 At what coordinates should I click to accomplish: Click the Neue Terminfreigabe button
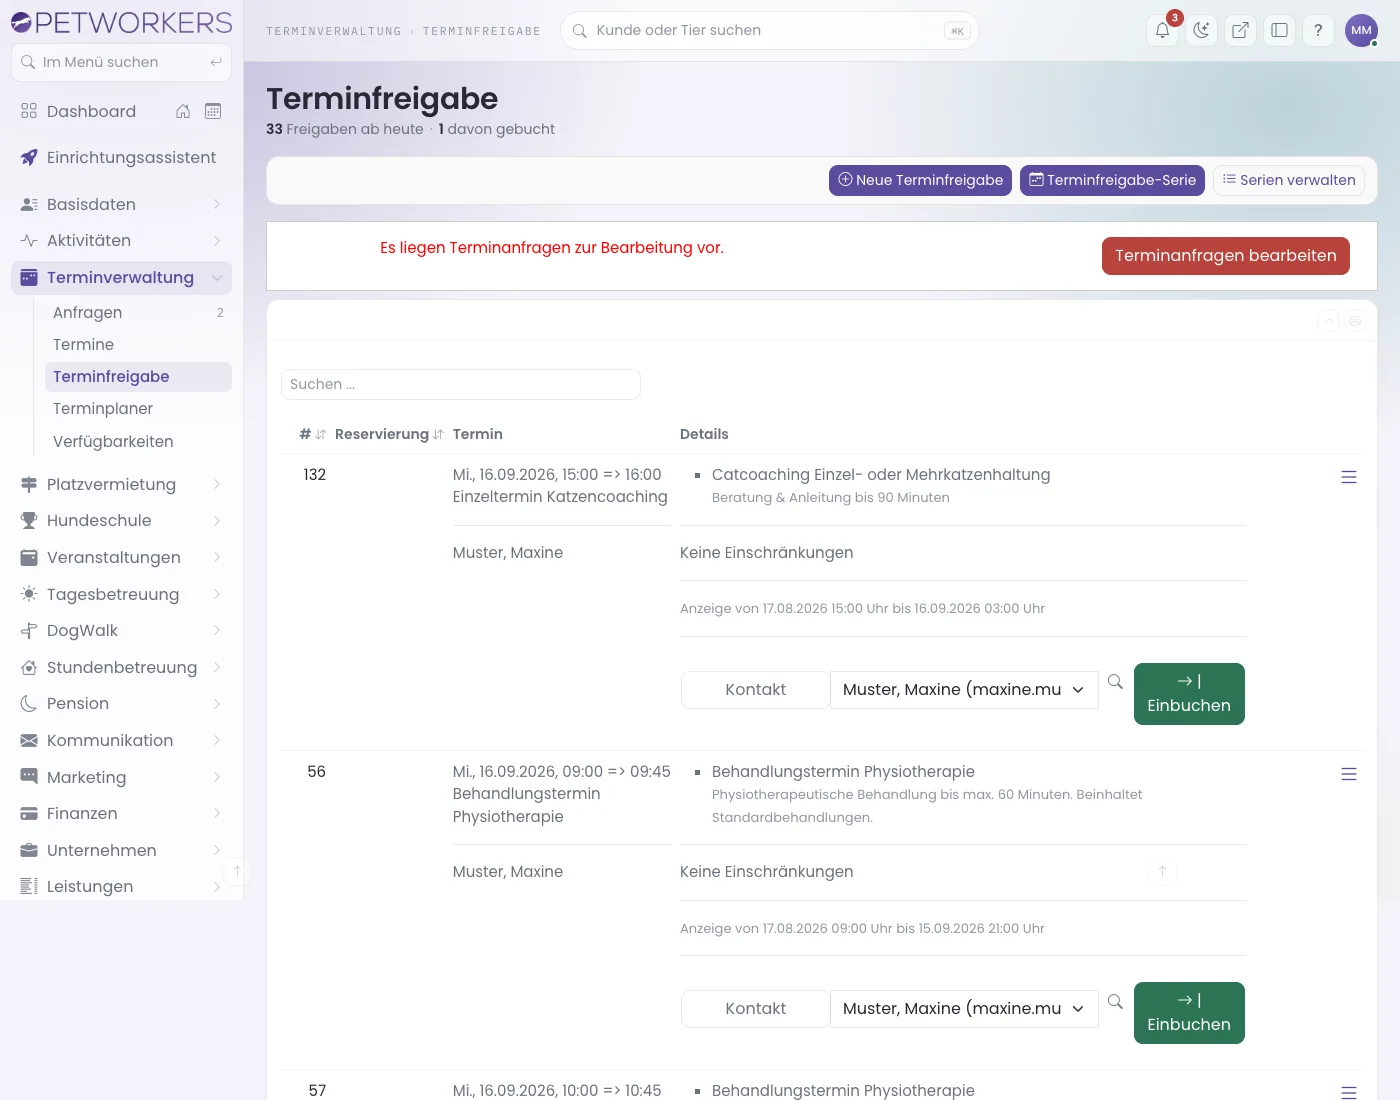[x=920, y=180]
